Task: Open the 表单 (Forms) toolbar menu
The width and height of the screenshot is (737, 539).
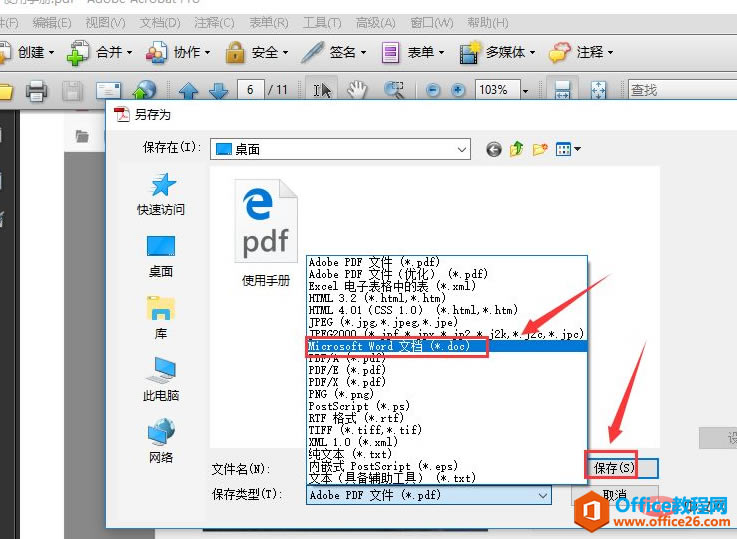Action: [x=413, y=52]
